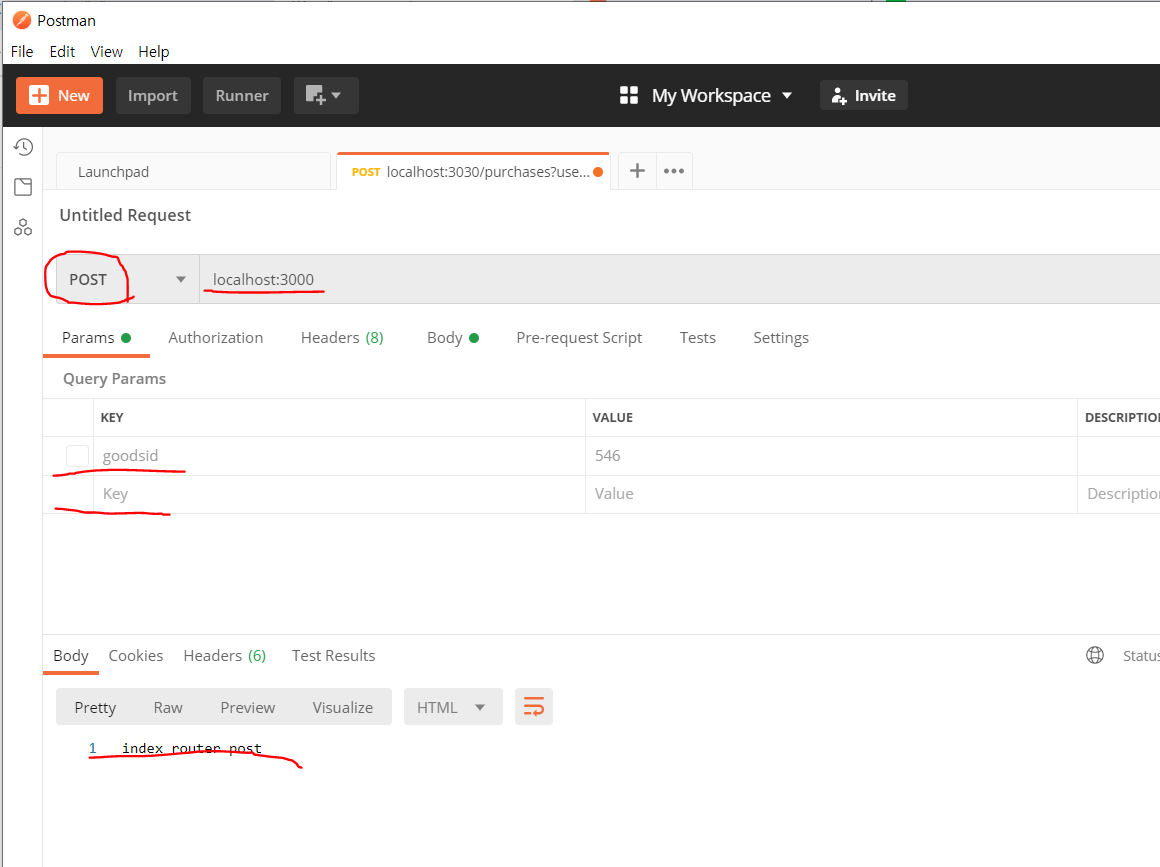Click the empty Value placeholder field
Screen dimensions: 1160x867
point(831,494)
